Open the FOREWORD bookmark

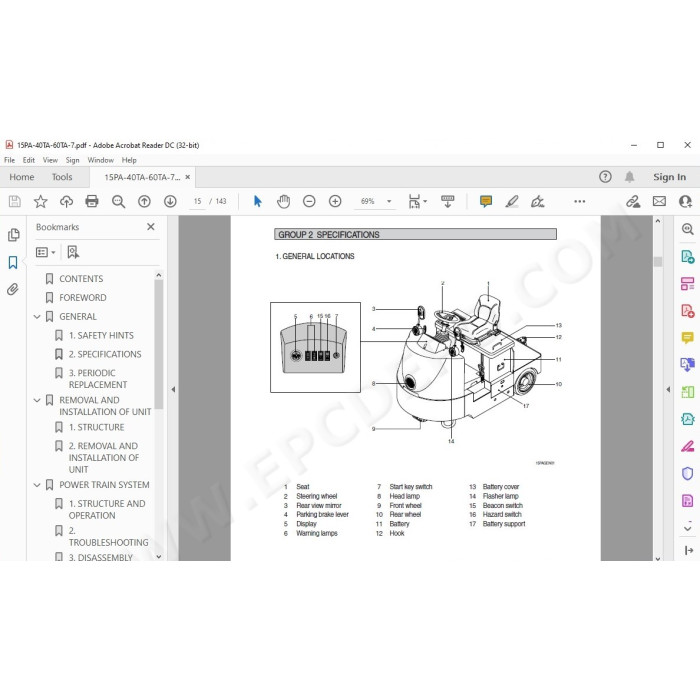point(83,297)
